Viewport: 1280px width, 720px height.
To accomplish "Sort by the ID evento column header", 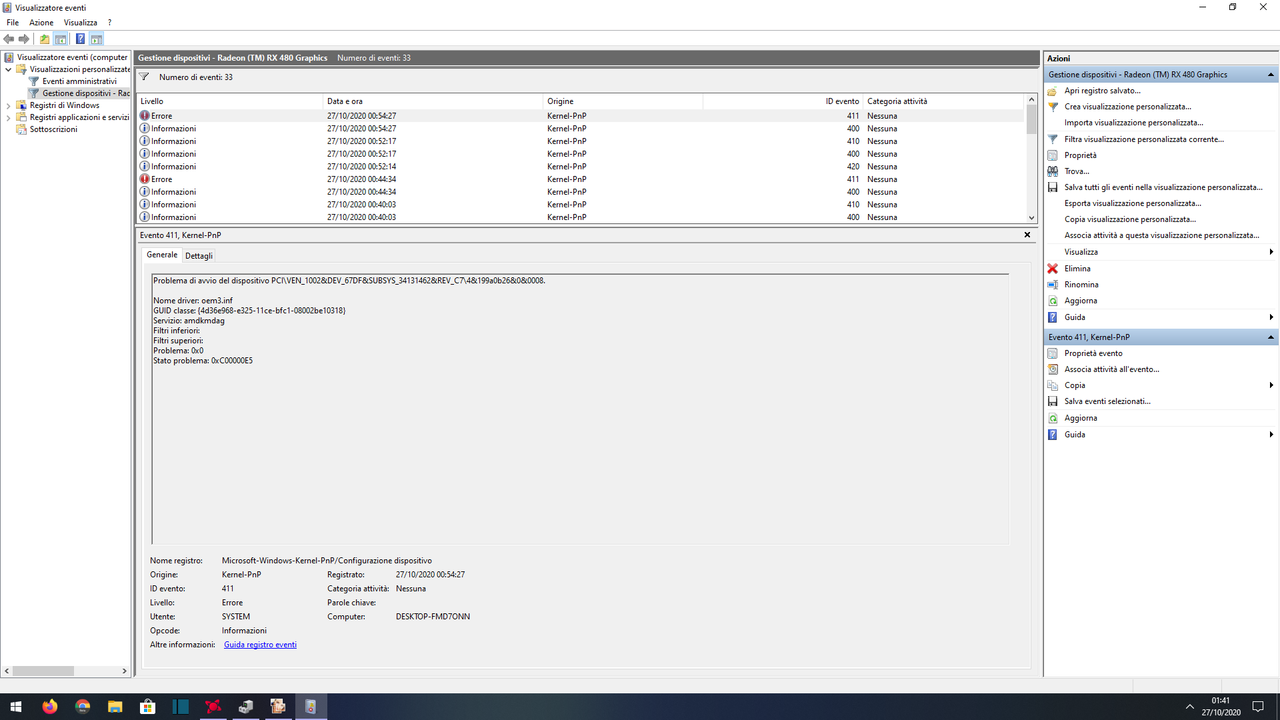I will (x=783, y=101).
